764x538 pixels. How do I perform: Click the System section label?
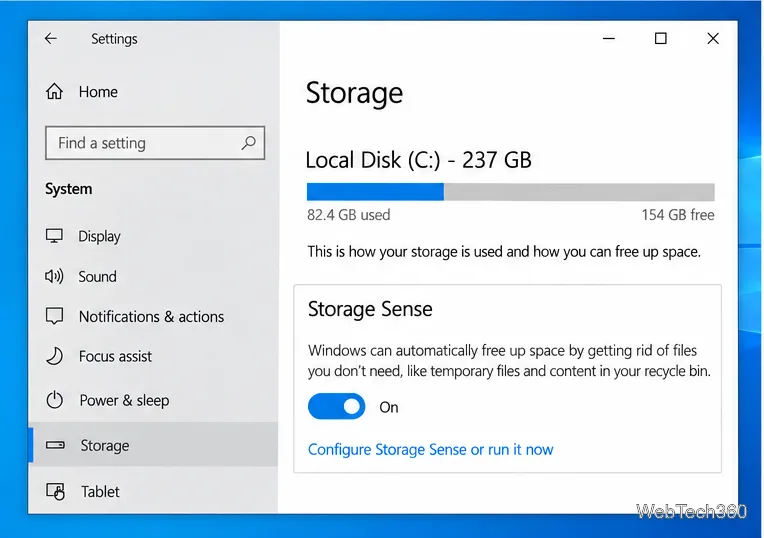pos(69,189)
